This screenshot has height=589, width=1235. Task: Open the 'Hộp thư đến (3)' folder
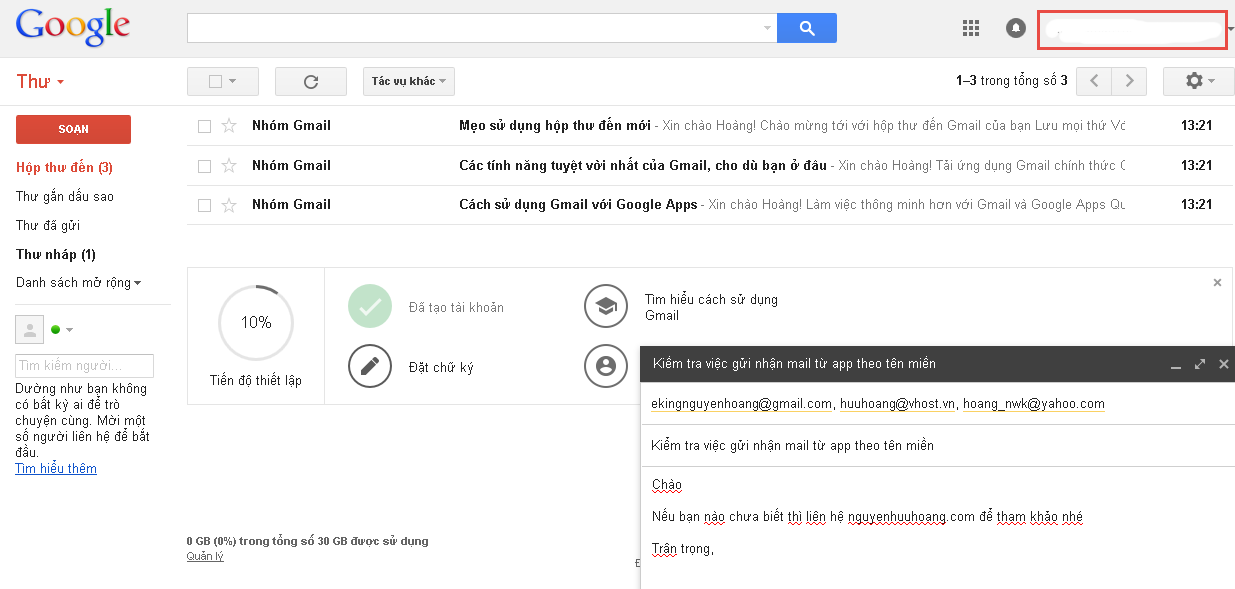[x=64, y=167]
